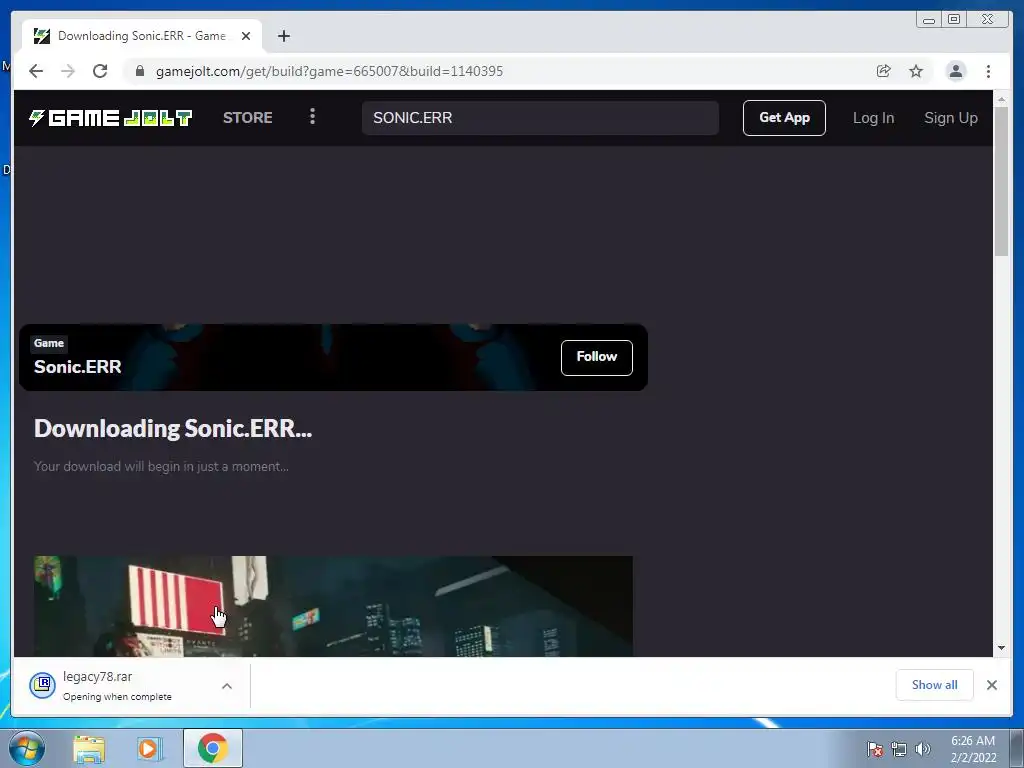Select the Downloading Sonic.ERR browser tab

click(x=142, y=36)
